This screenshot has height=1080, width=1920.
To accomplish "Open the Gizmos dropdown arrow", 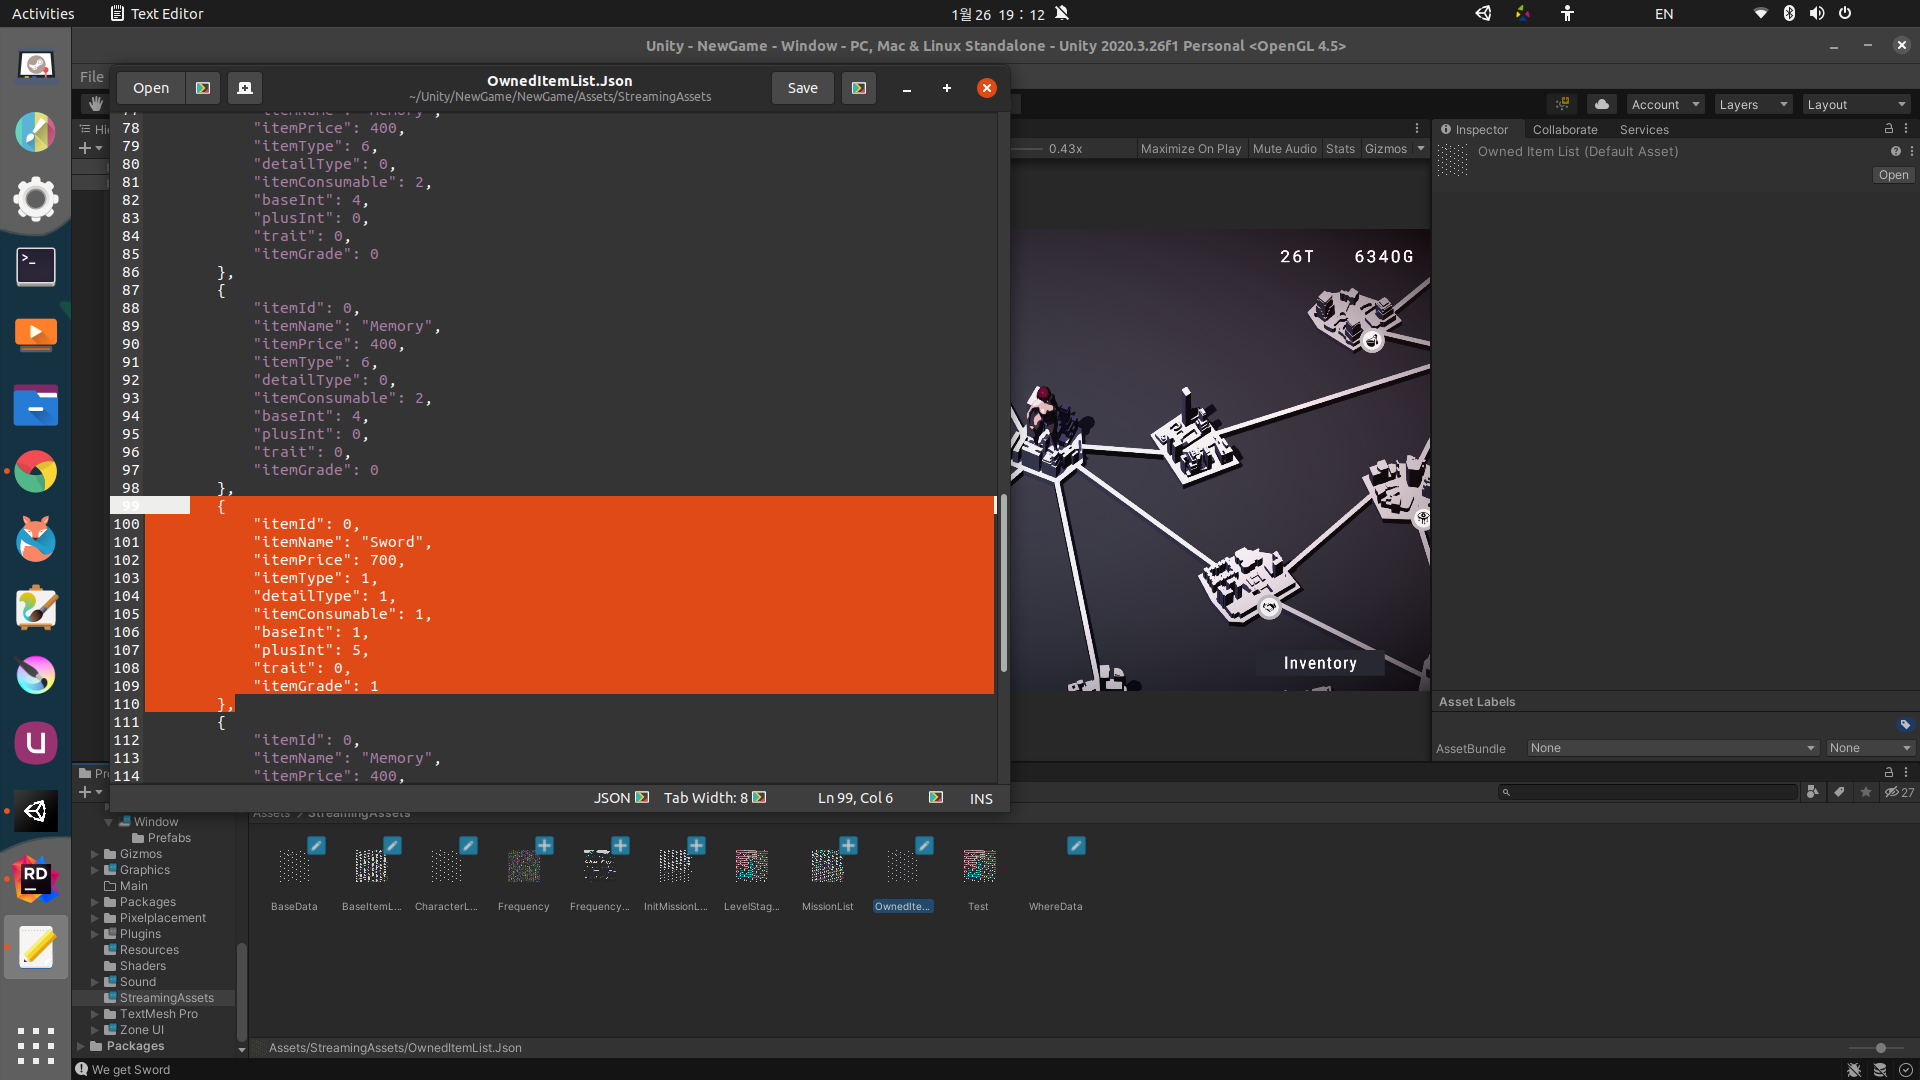I will coord(1420,149).
